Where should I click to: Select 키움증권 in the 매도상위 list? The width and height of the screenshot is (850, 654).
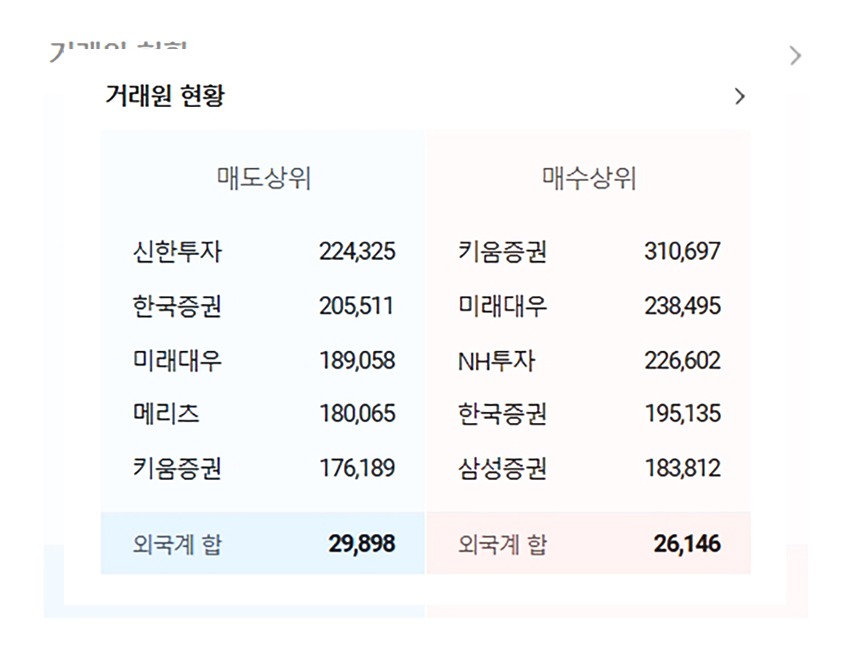click(x=177, y=468)
